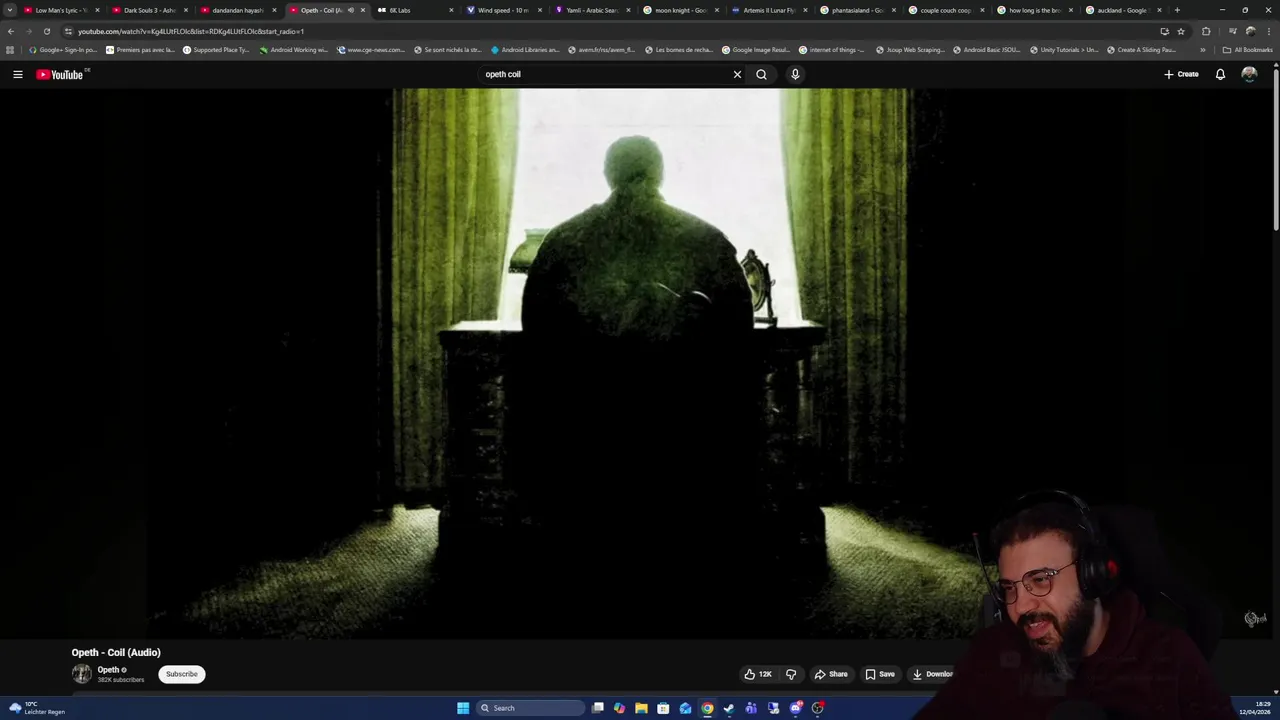Switch to 'moon knight' Google tab
The width and height of the screenshot is (1280, 720).
click(680, 10)
